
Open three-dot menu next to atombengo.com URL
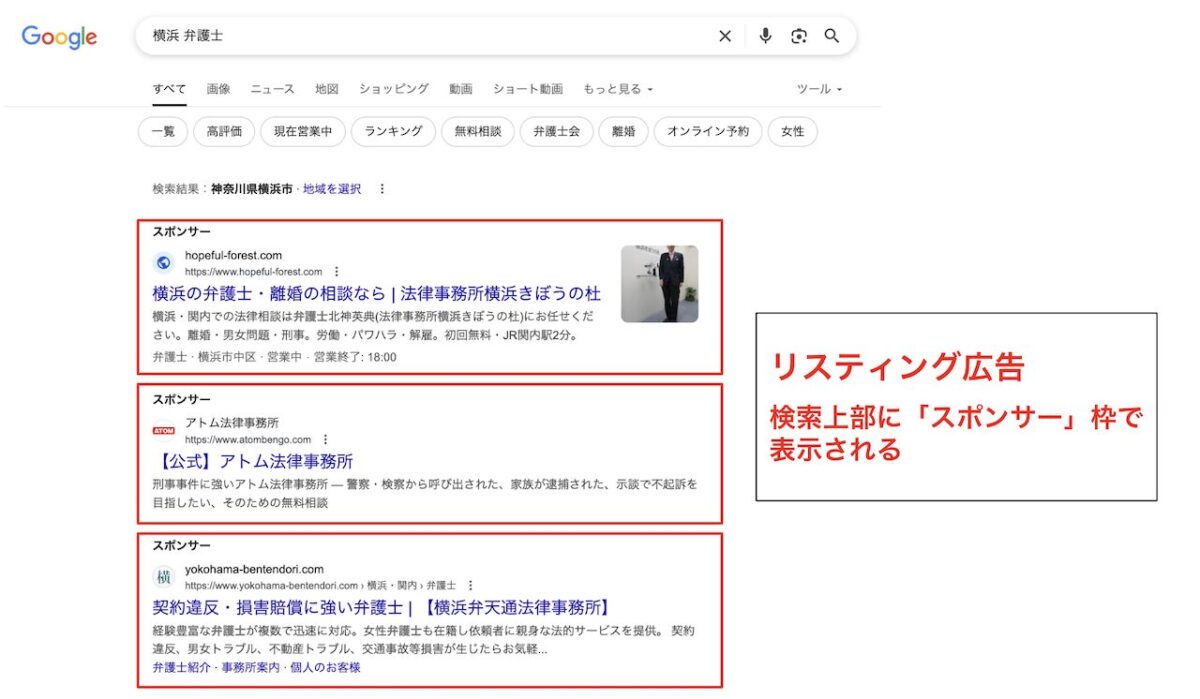point(326,439)
